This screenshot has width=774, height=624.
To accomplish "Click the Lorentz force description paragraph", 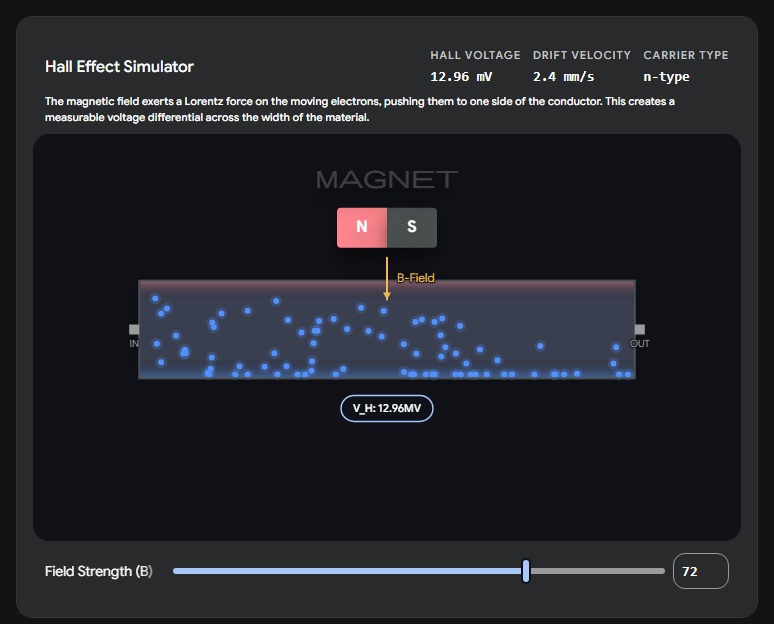I will tap(360, 109).
